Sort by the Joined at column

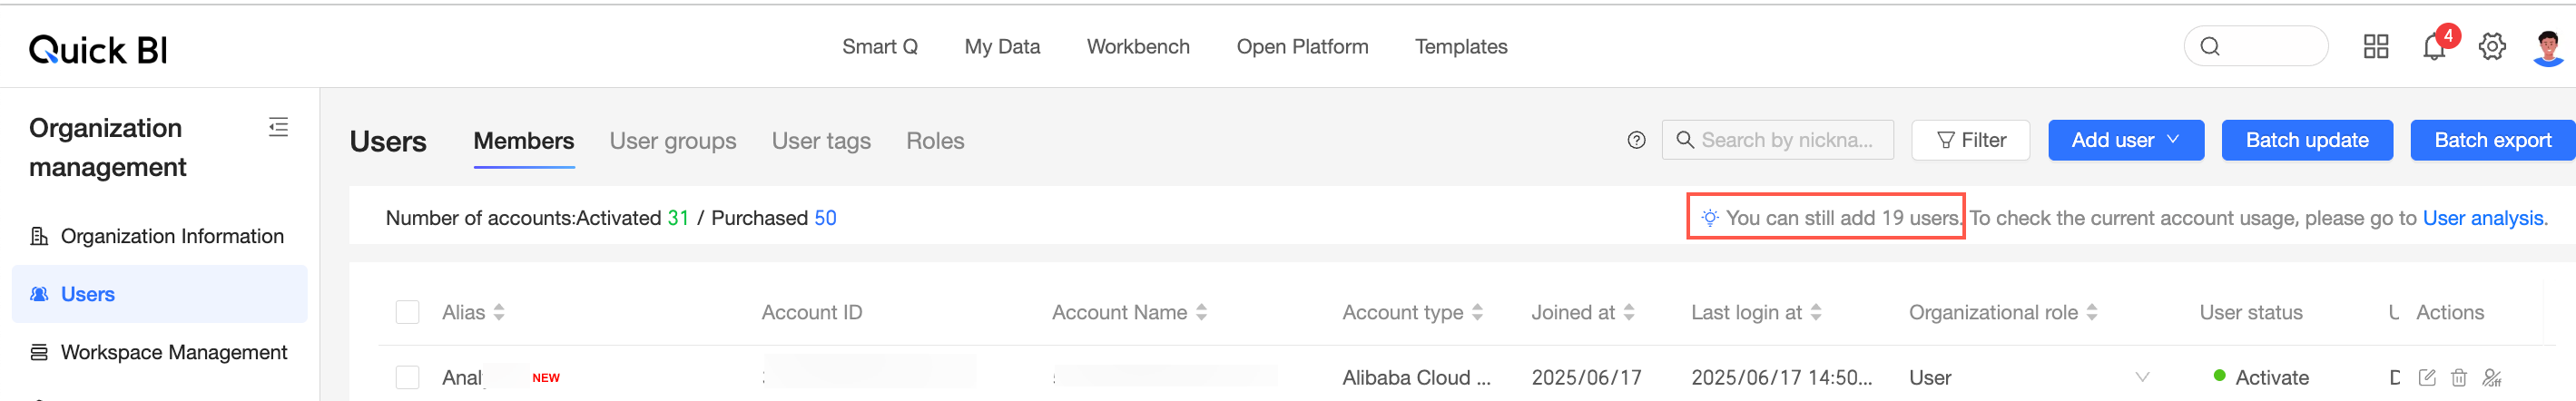pos(1629,312)
